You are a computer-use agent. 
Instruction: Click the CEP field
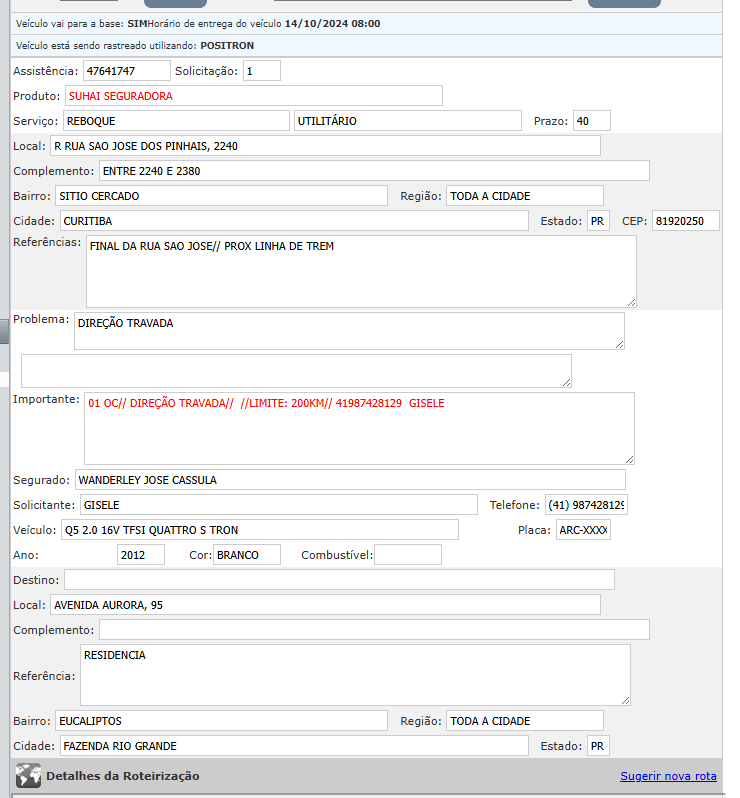(685, 221)
